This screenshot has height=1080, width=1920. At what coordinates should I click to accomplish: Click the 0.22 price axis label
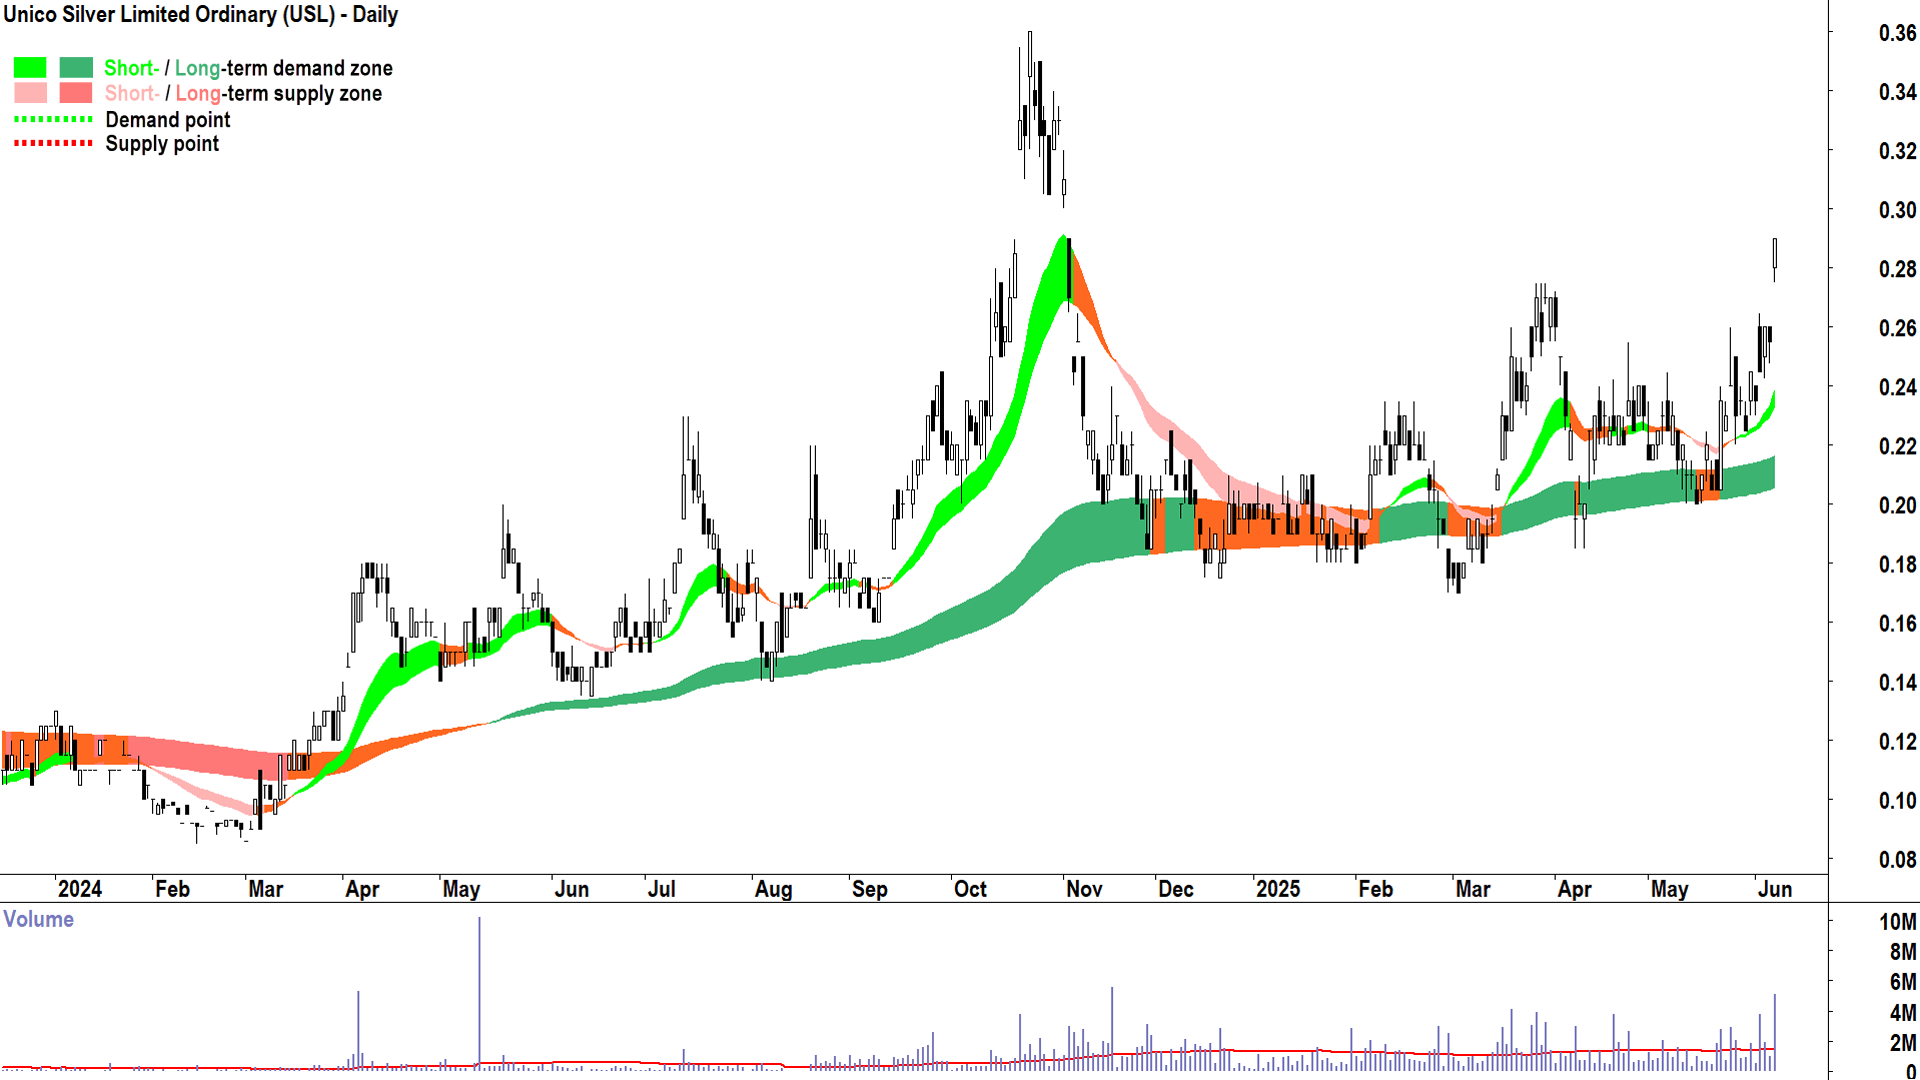point(1897,446)
